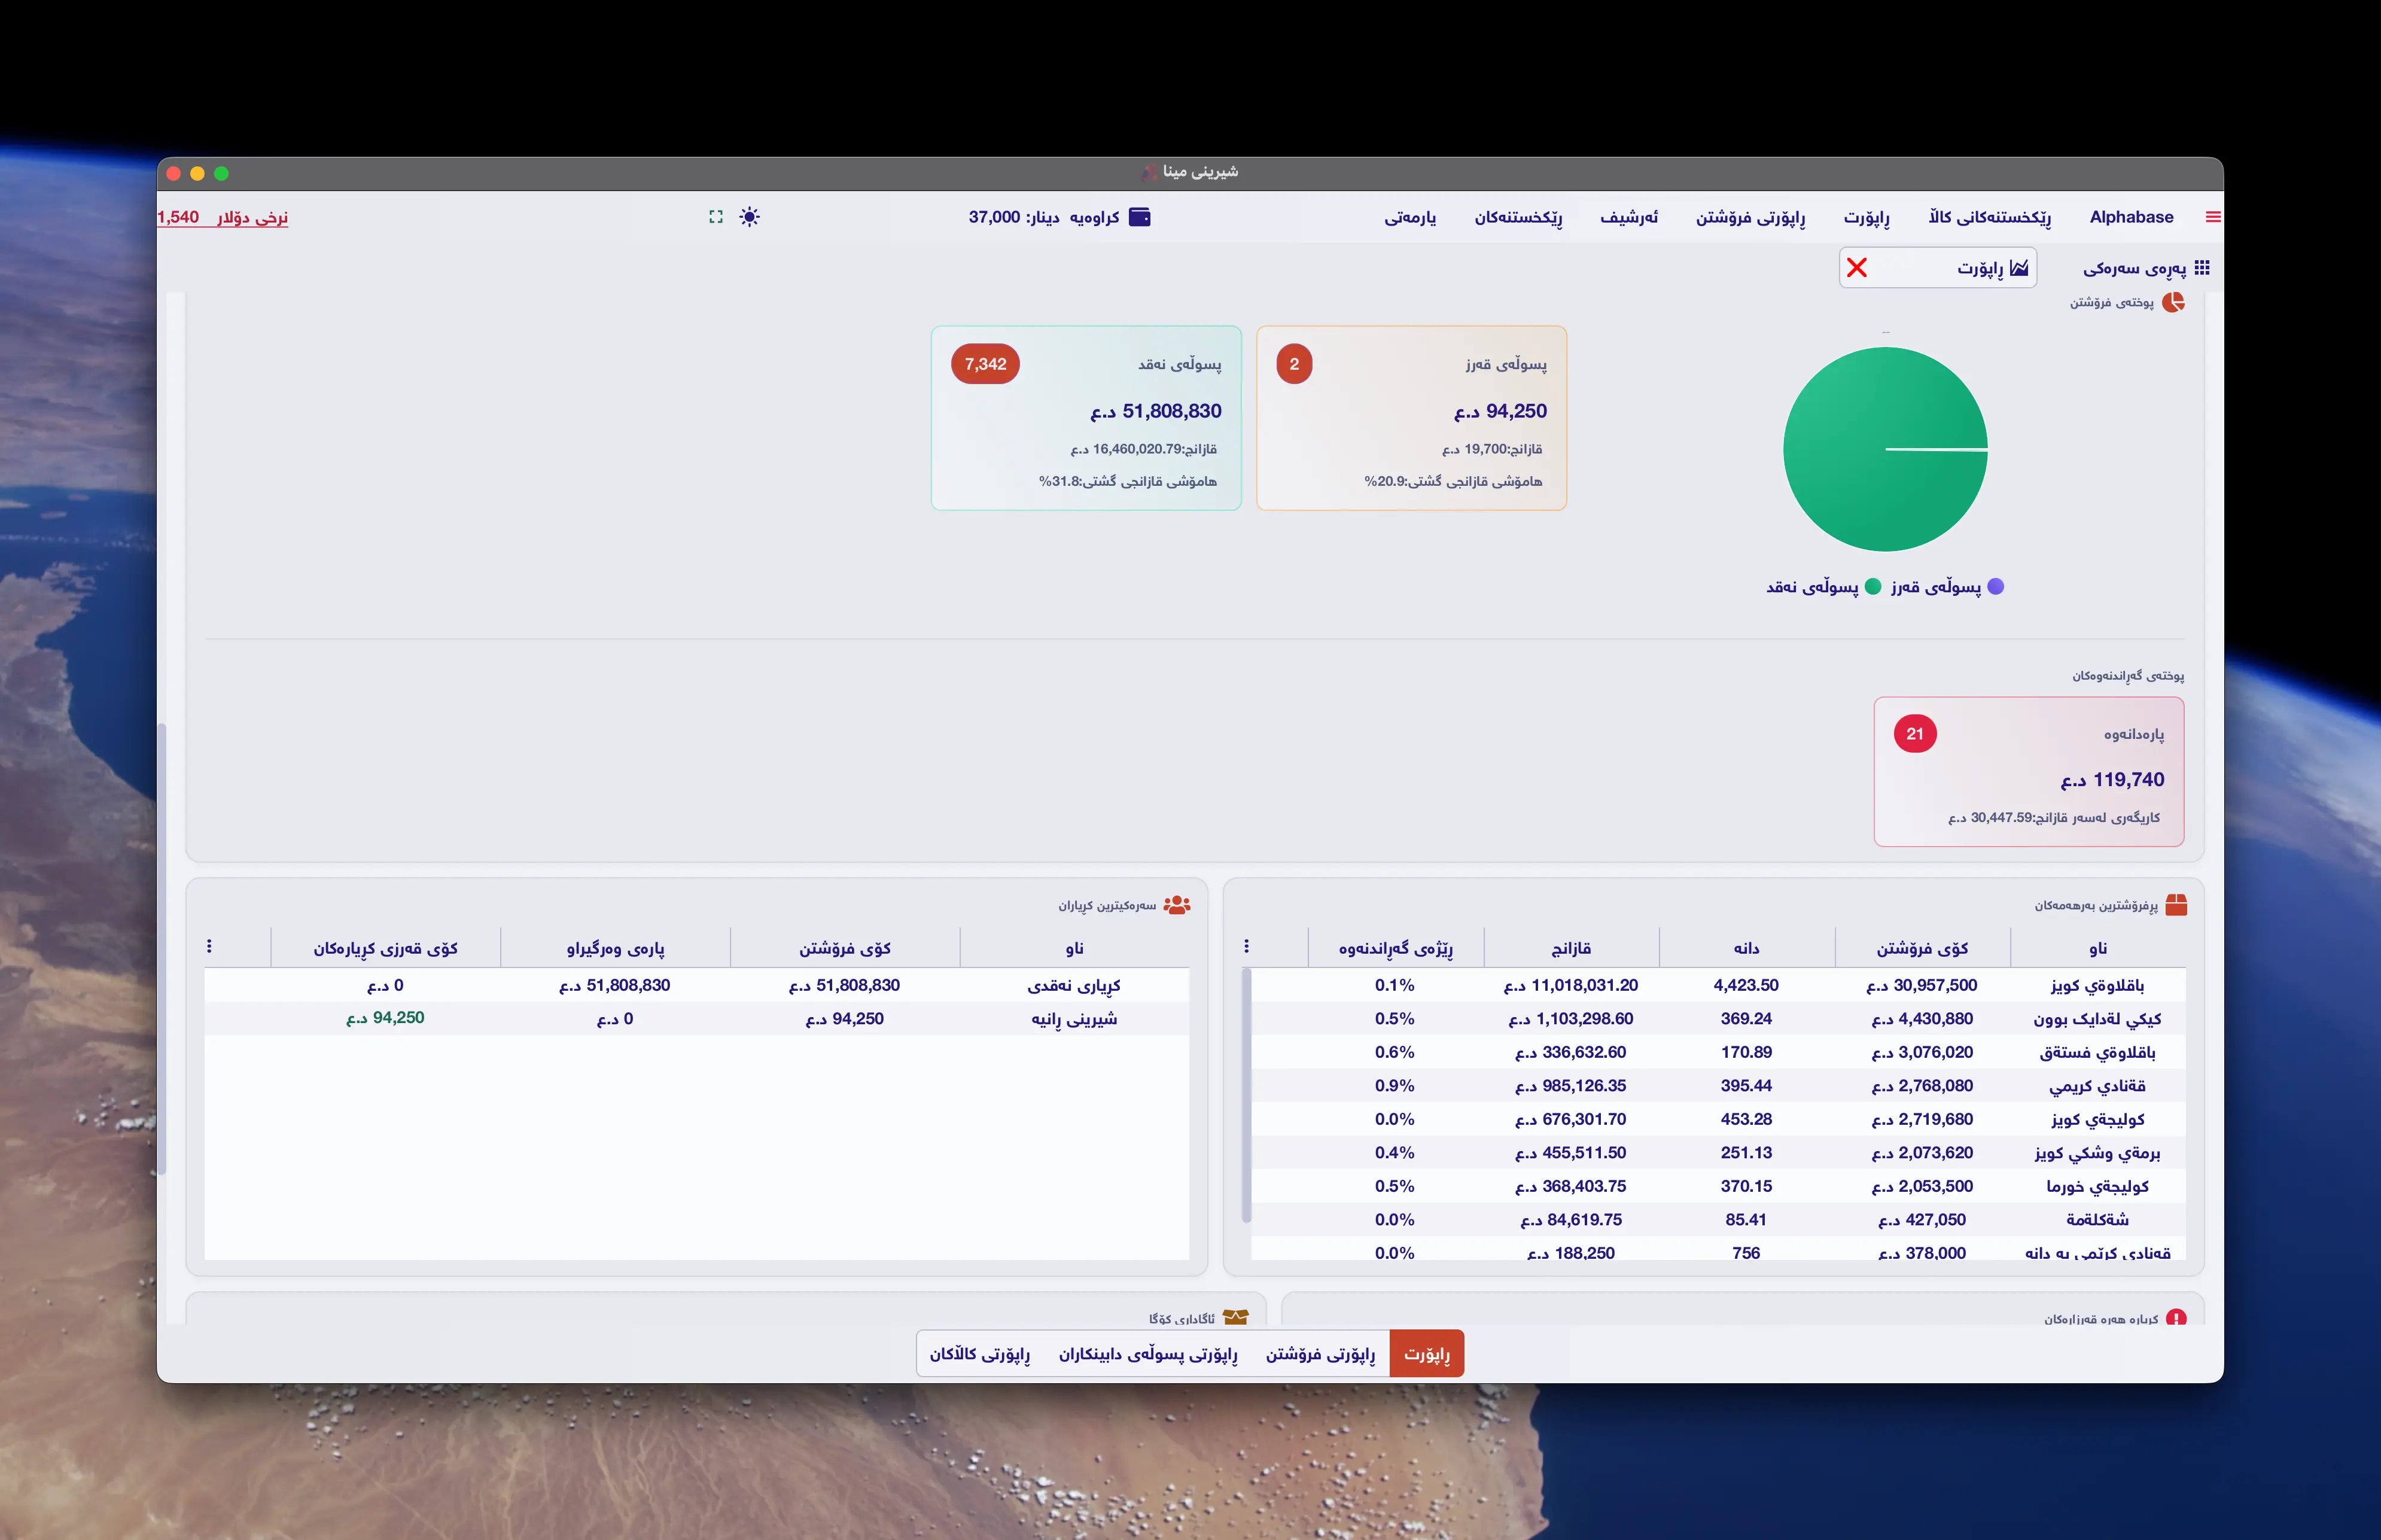Viewport: 2381px width, 1540px height.
Task: Select the برمةي وشكي كويز product row
Action: 1718,1153
